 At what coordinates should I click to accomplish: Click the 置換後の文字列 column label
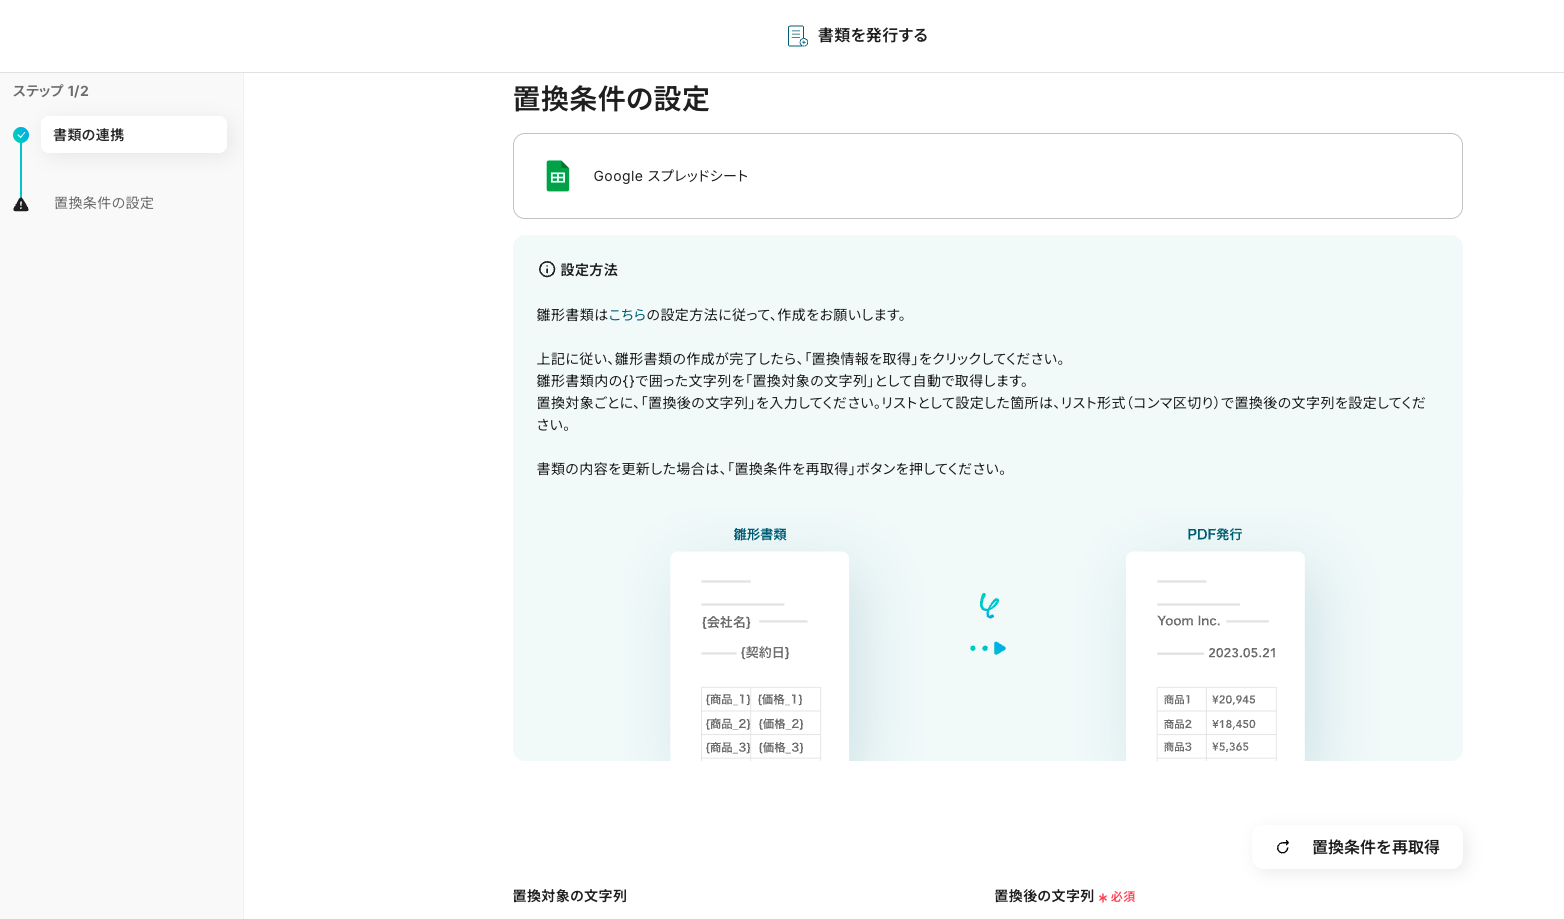coord(1044,896)
